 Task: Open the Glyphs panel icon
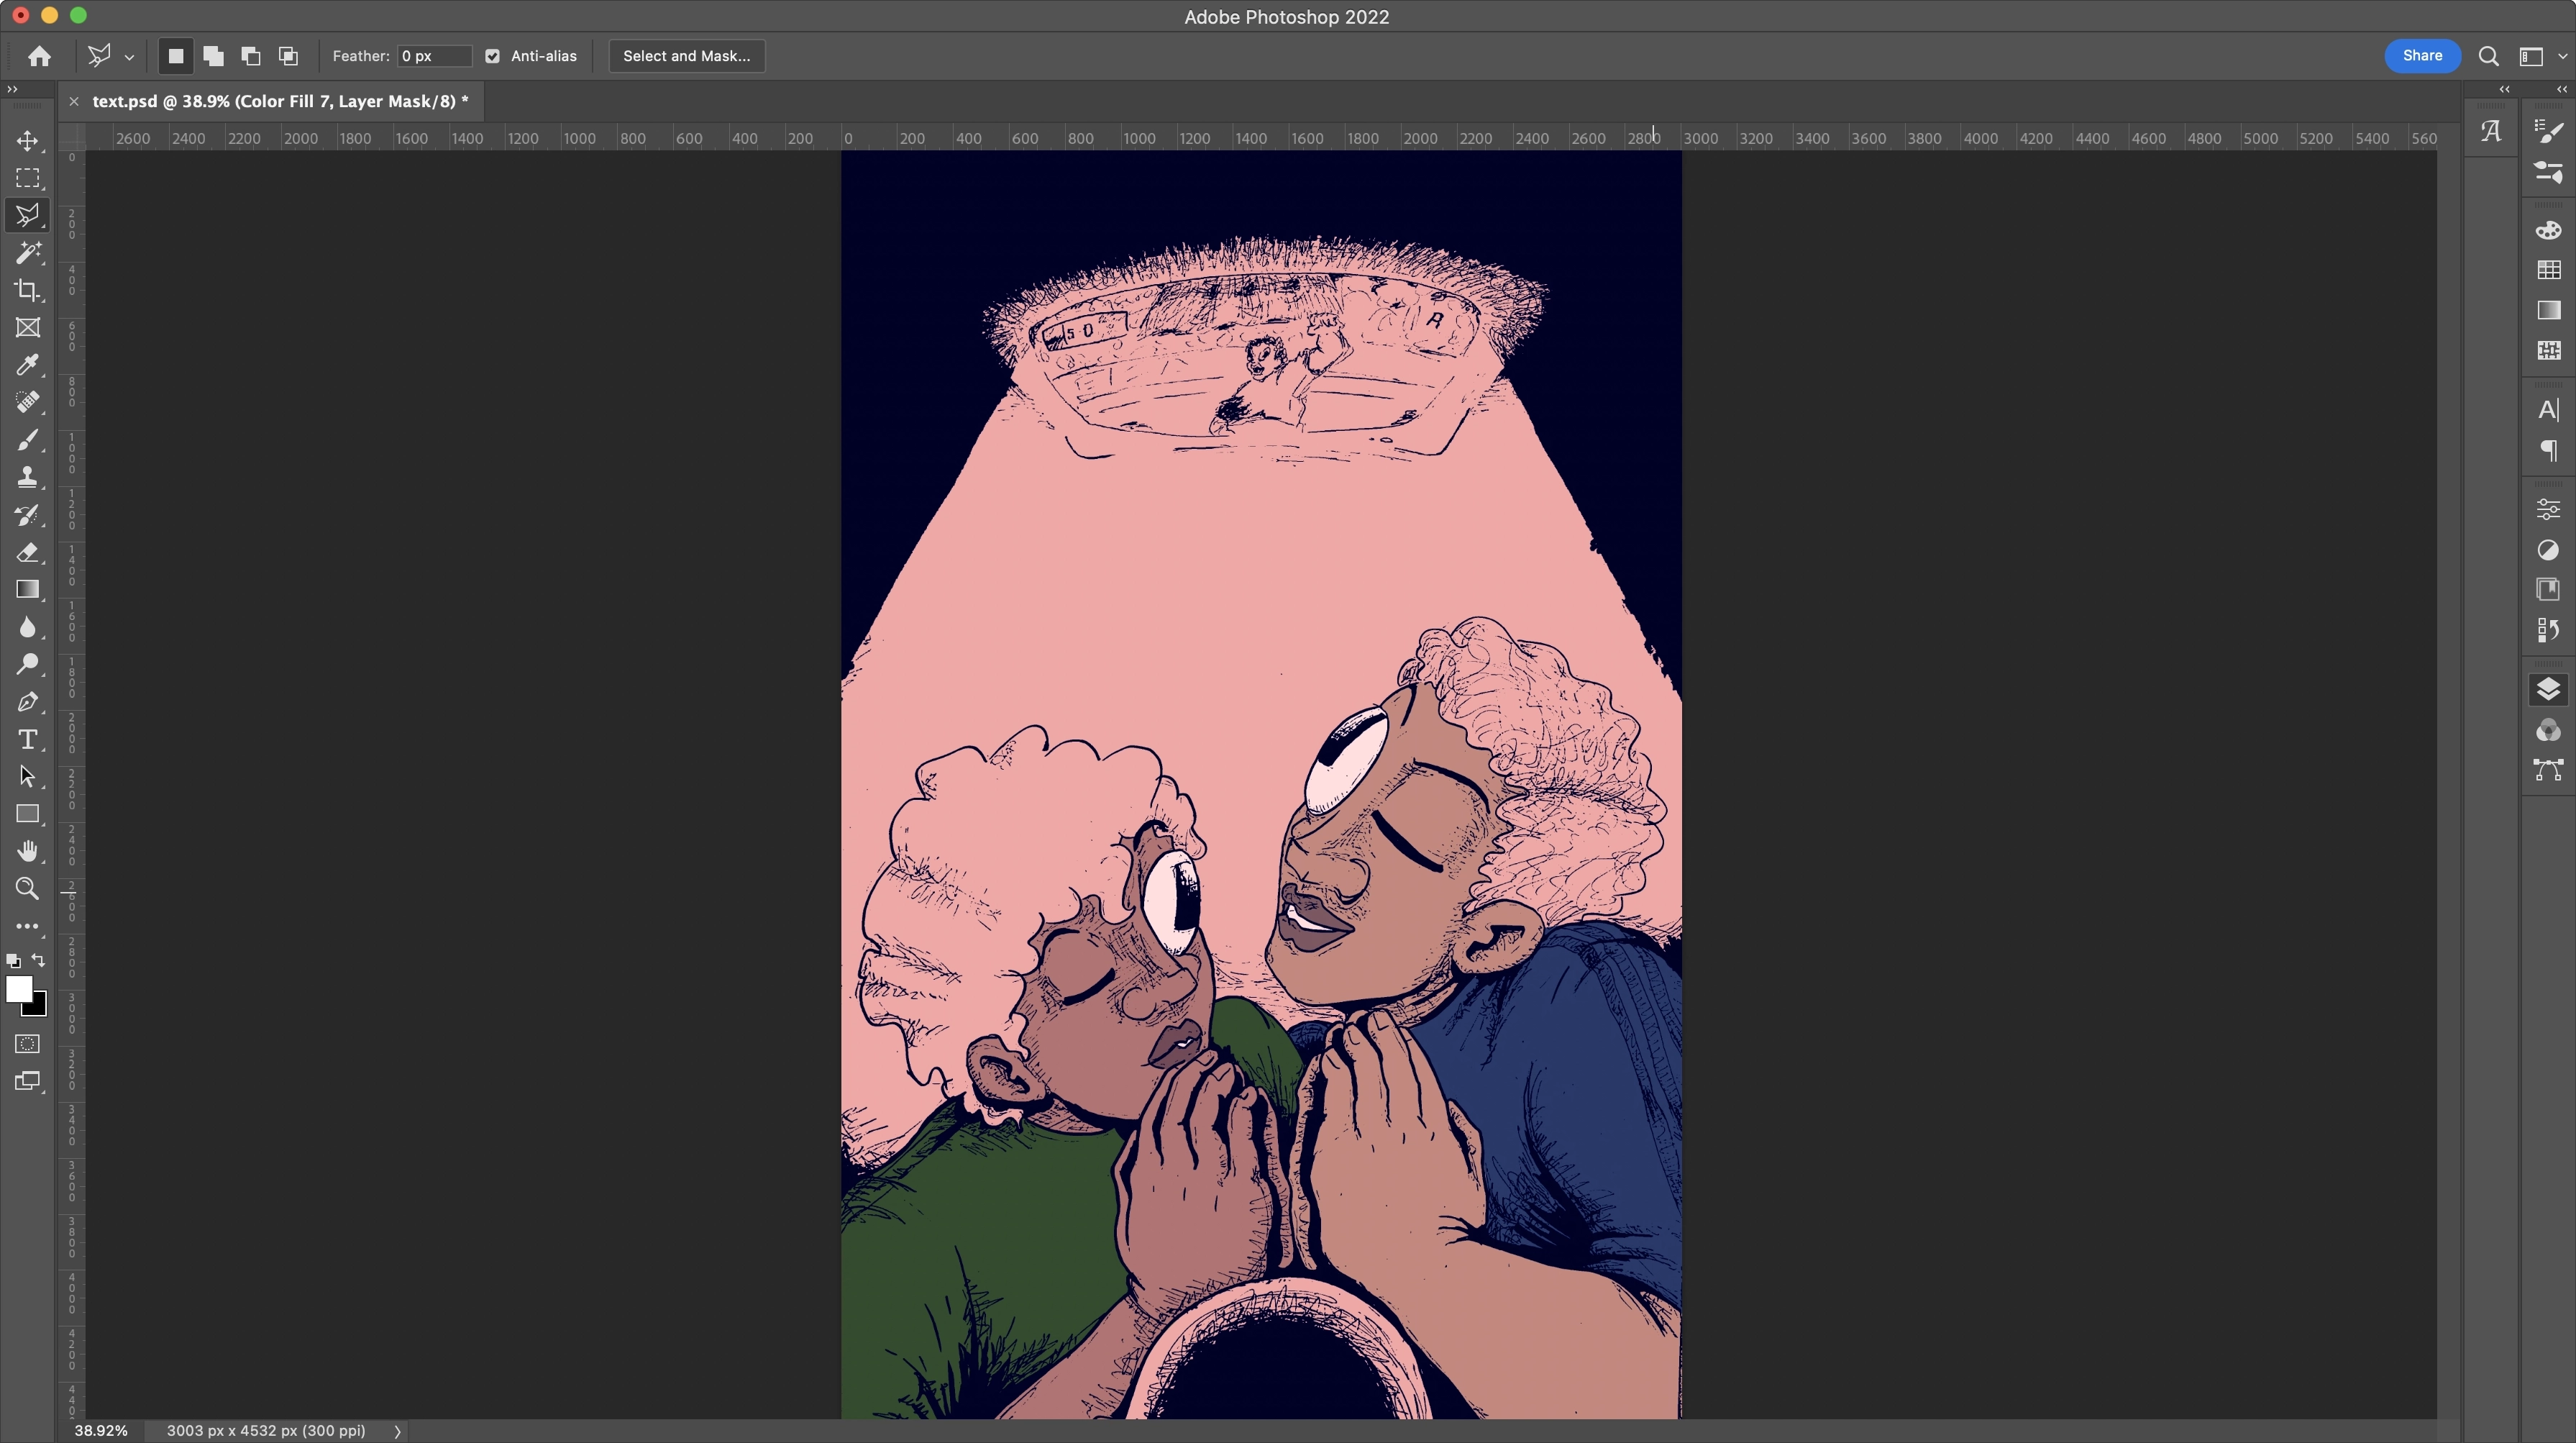2491,131
